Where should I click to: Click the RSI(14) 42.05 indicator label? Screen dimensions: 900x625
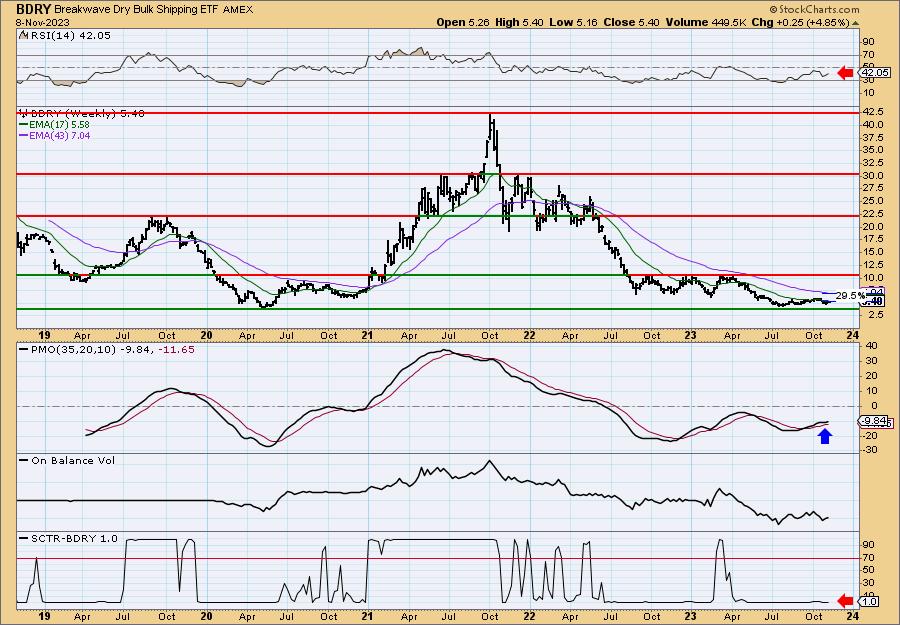tap(69, 35)
